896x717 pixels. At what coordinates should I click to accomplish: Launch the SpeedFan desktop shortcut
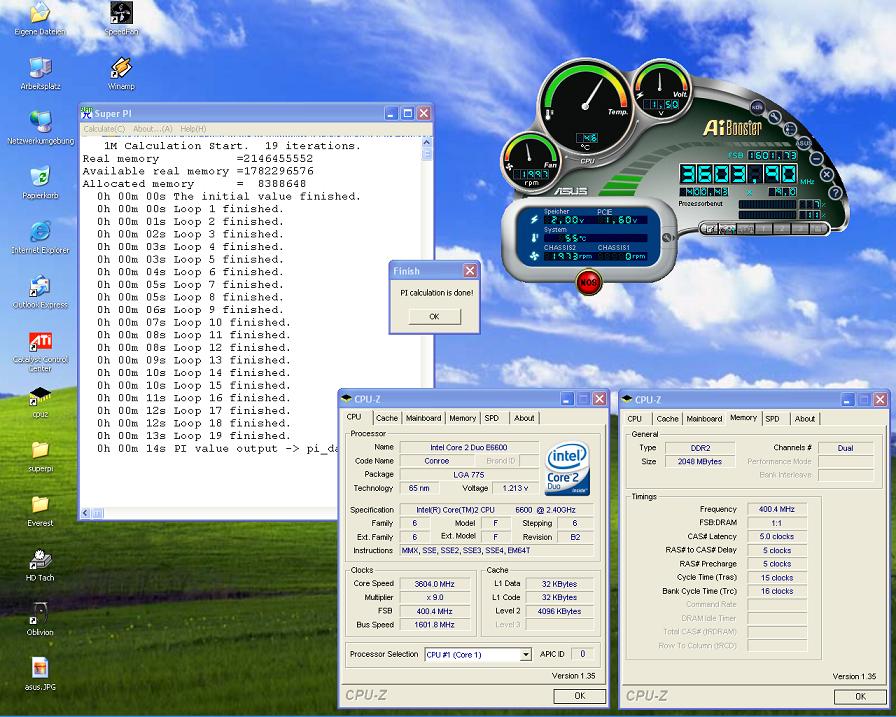point(121,17)
